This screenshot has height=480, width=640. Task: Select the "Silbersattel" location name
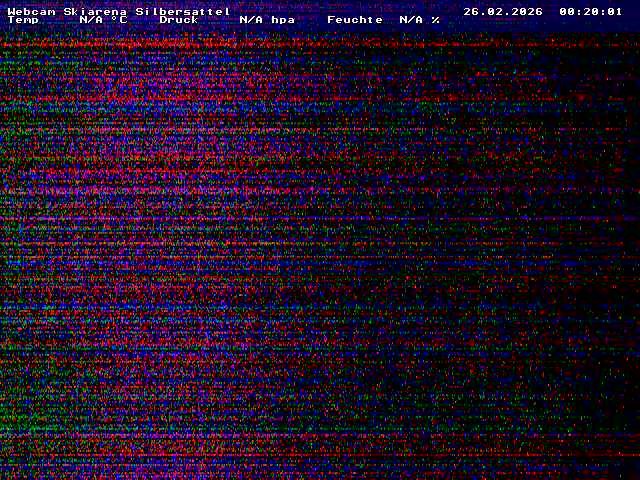tap(183, 11)
